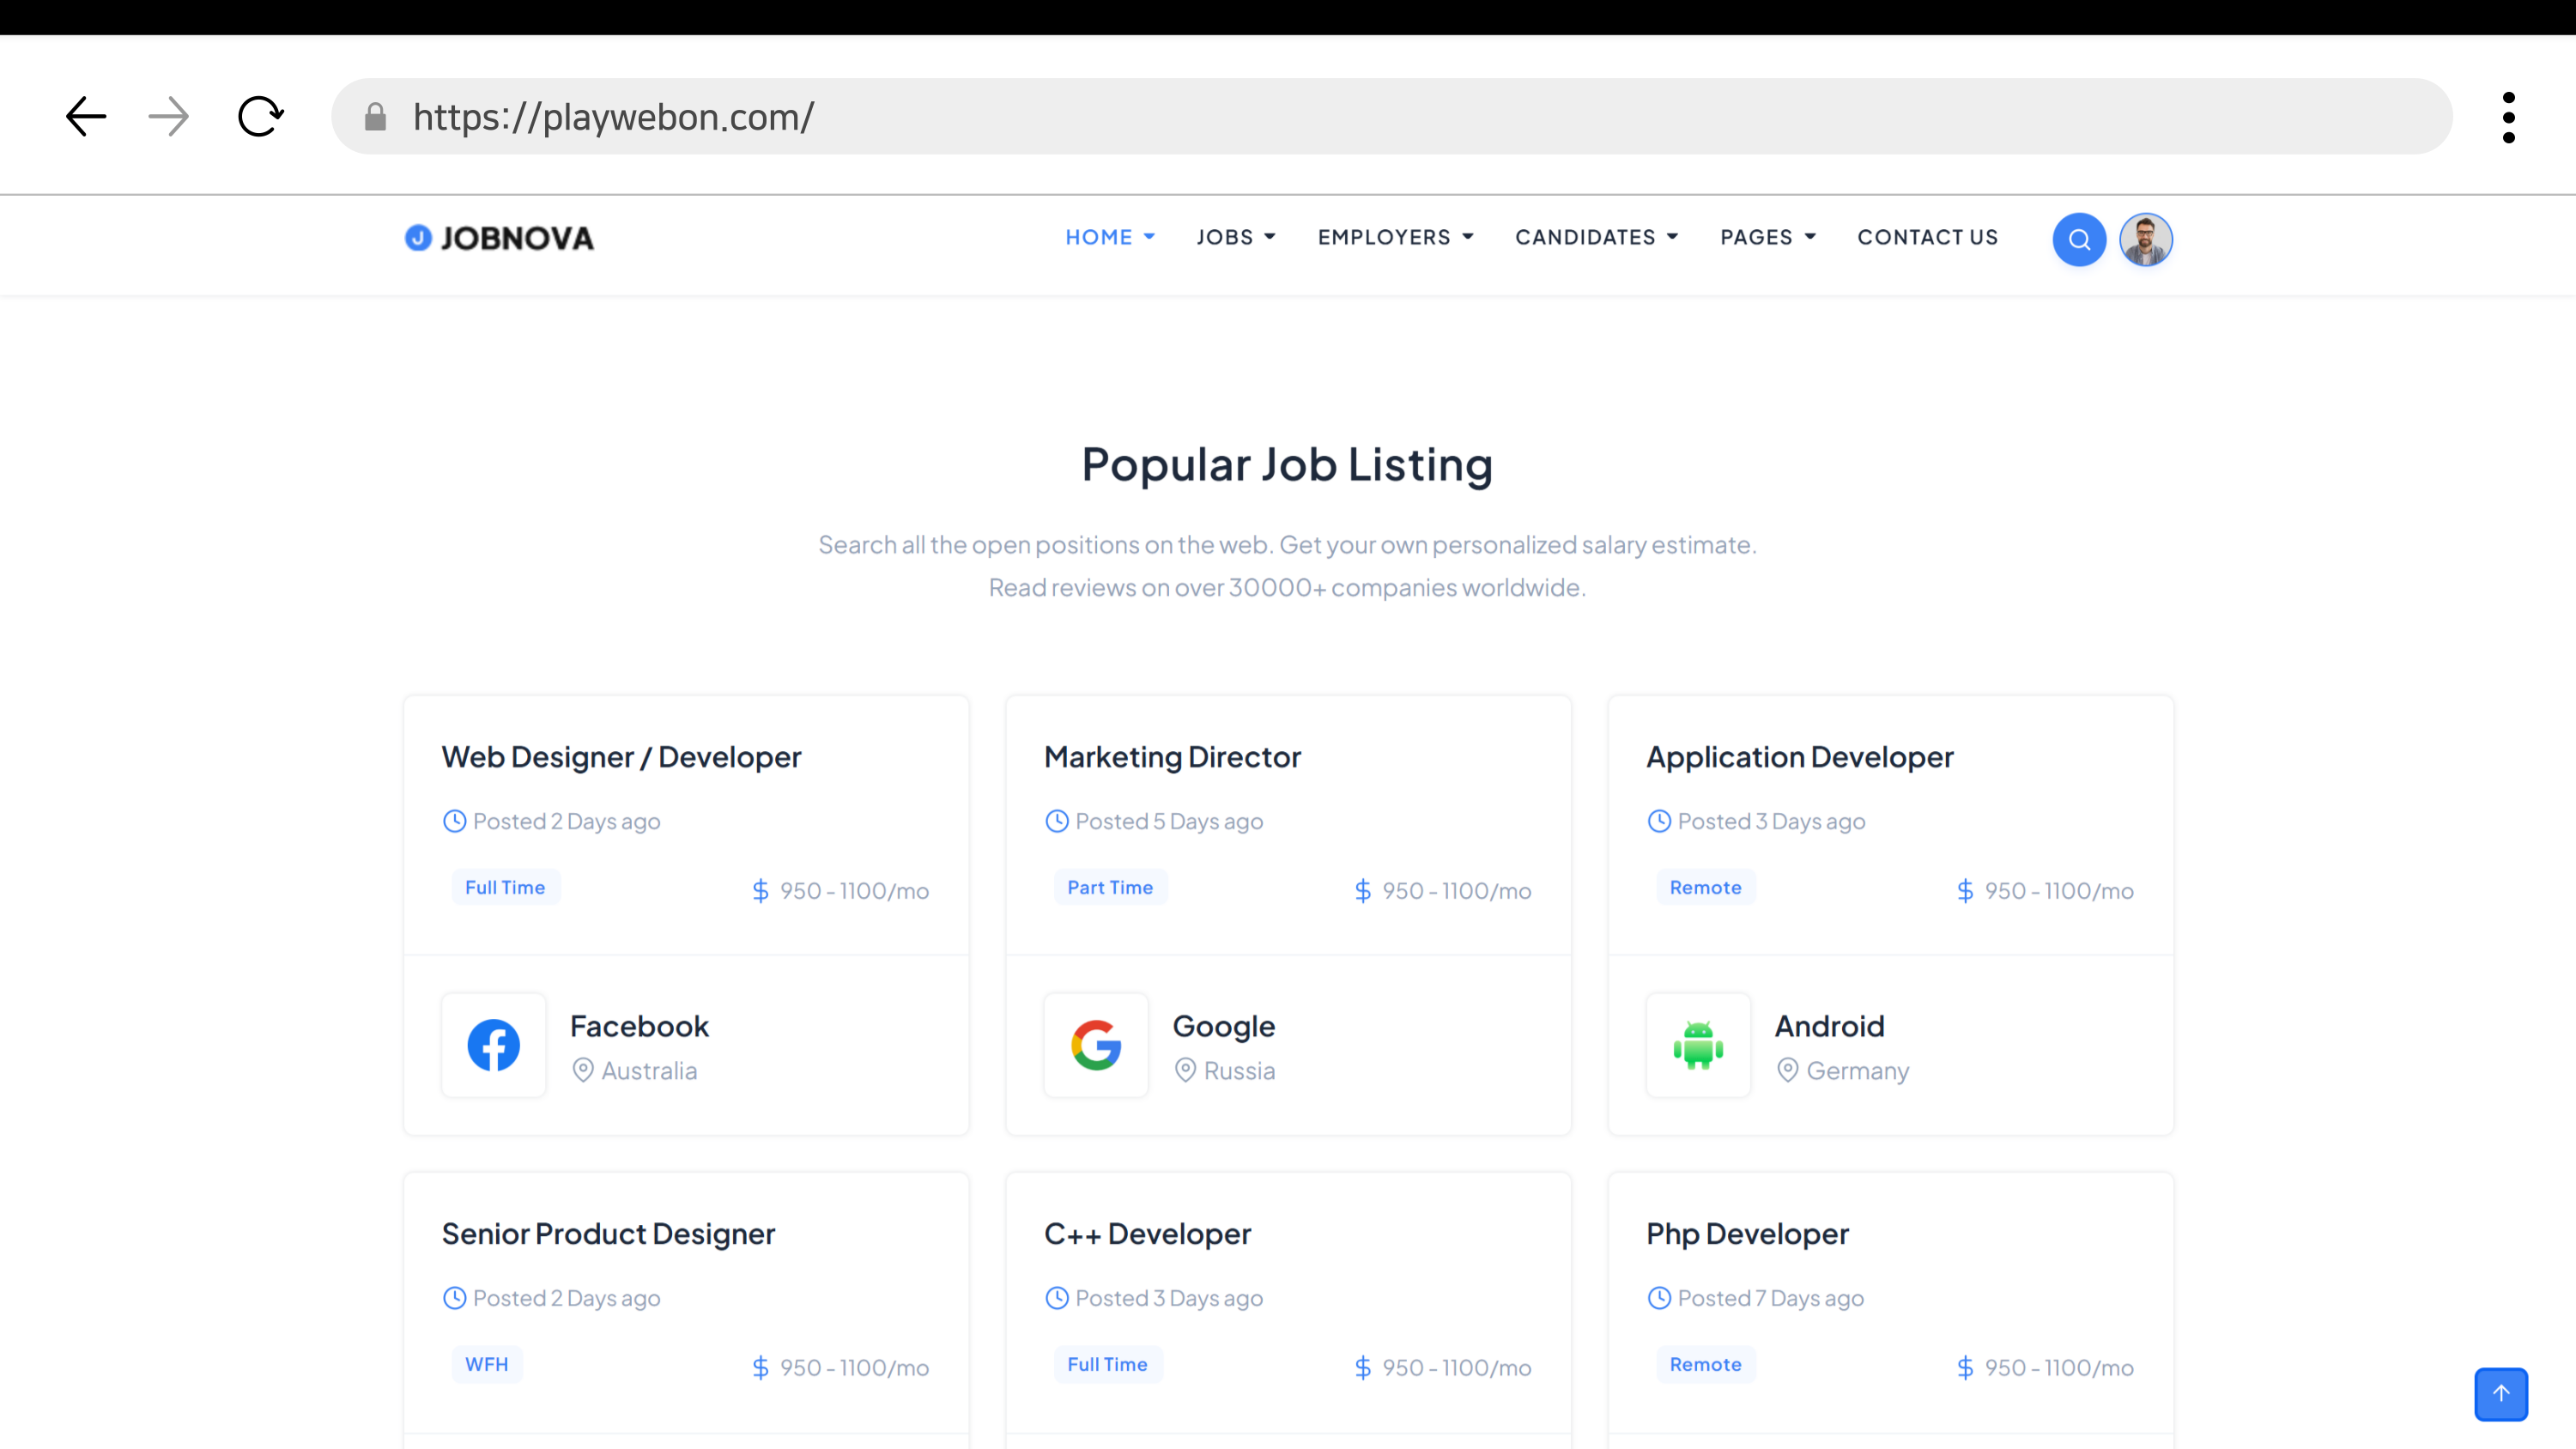
Task: Expand the JOBS dropdown menu
Action: tap(1235, 237)
